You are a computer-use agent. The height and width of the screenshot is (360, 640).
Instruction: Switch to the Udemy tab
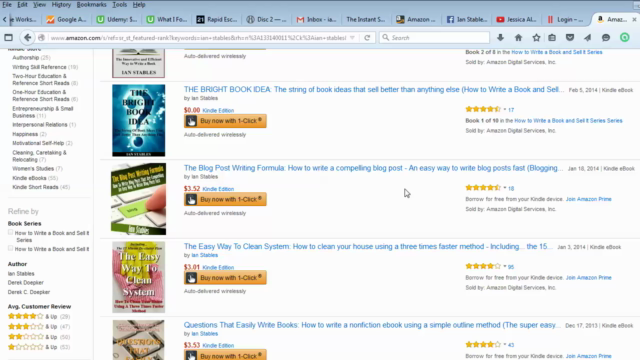[117, 19]
